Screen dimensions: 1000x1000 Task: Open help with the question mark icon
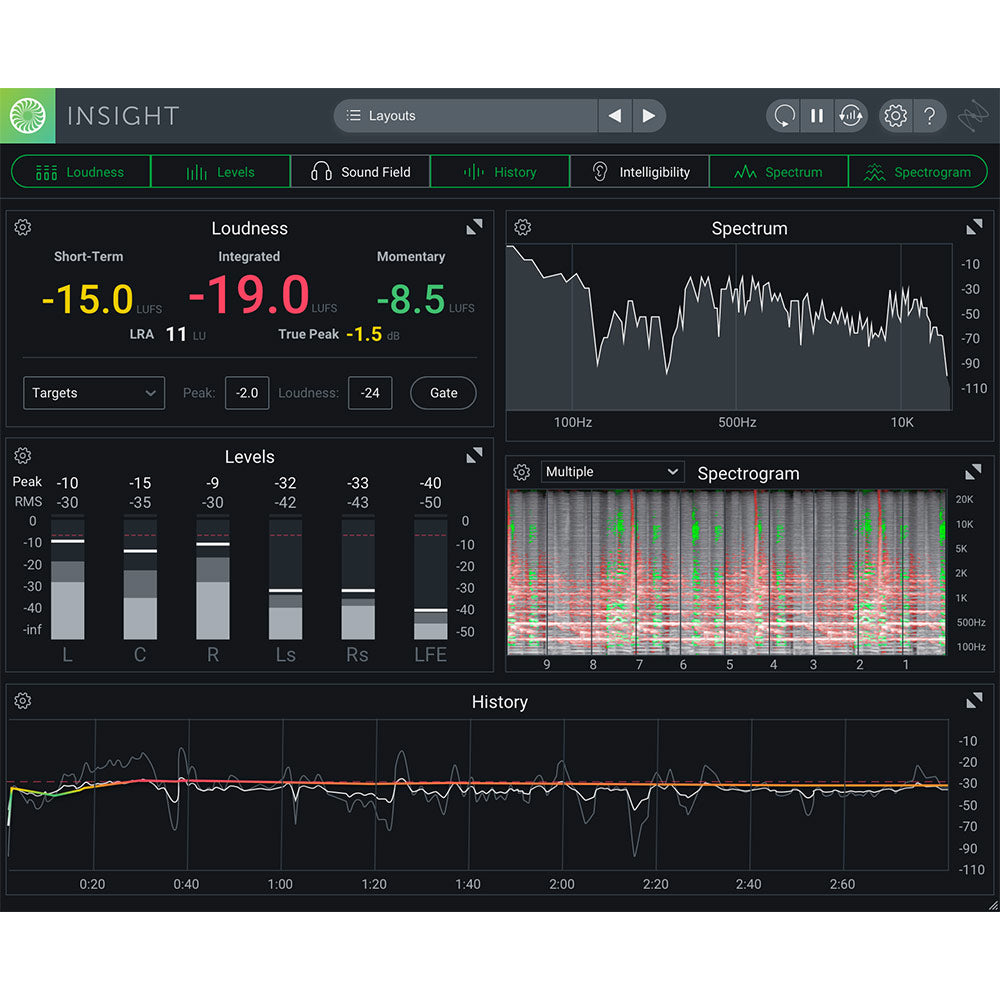click(930, 116)
